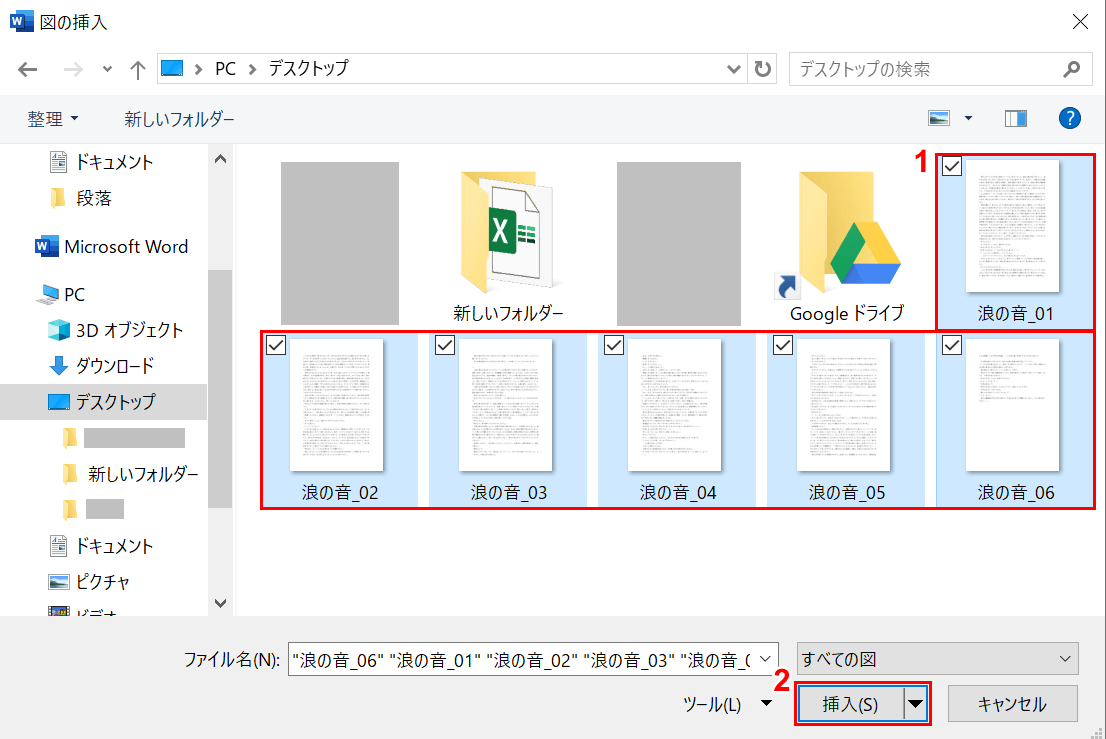Uncheck the 浪の音_04 file checkbox
Viewport: 1106px width, 739px height.
pyautogui.click(x=615, y=345)
